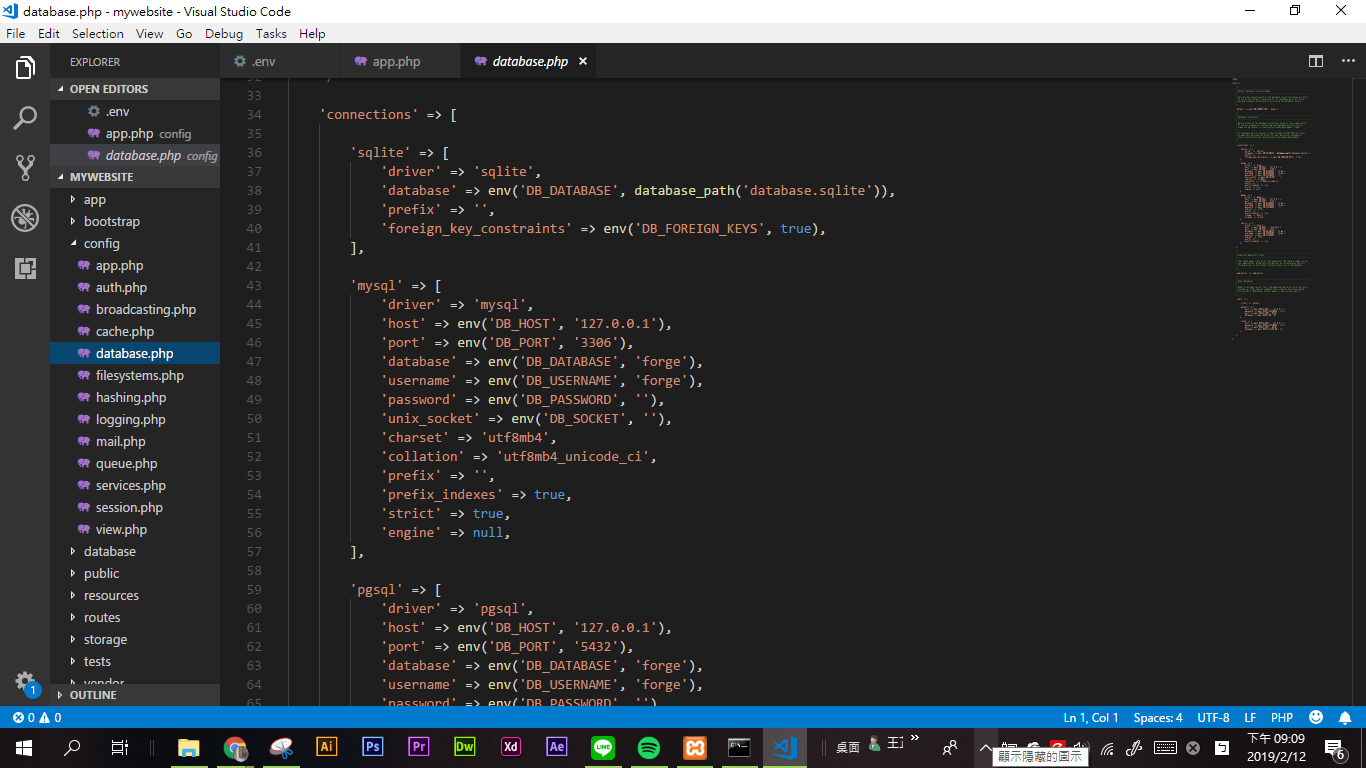Expand the OUTLINE section
The width and height of the screenshot is (1366, 768).
[135, 695]
